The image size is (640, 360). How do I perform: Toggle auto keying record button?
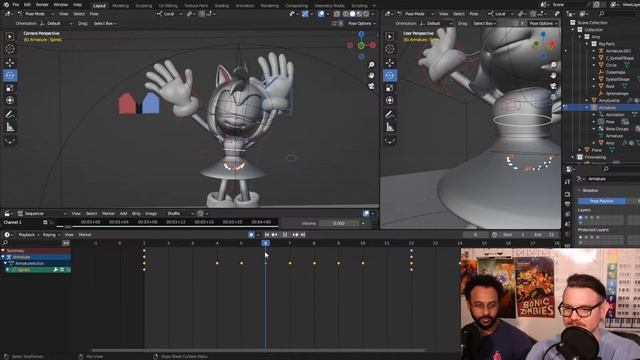coord(251,235)
